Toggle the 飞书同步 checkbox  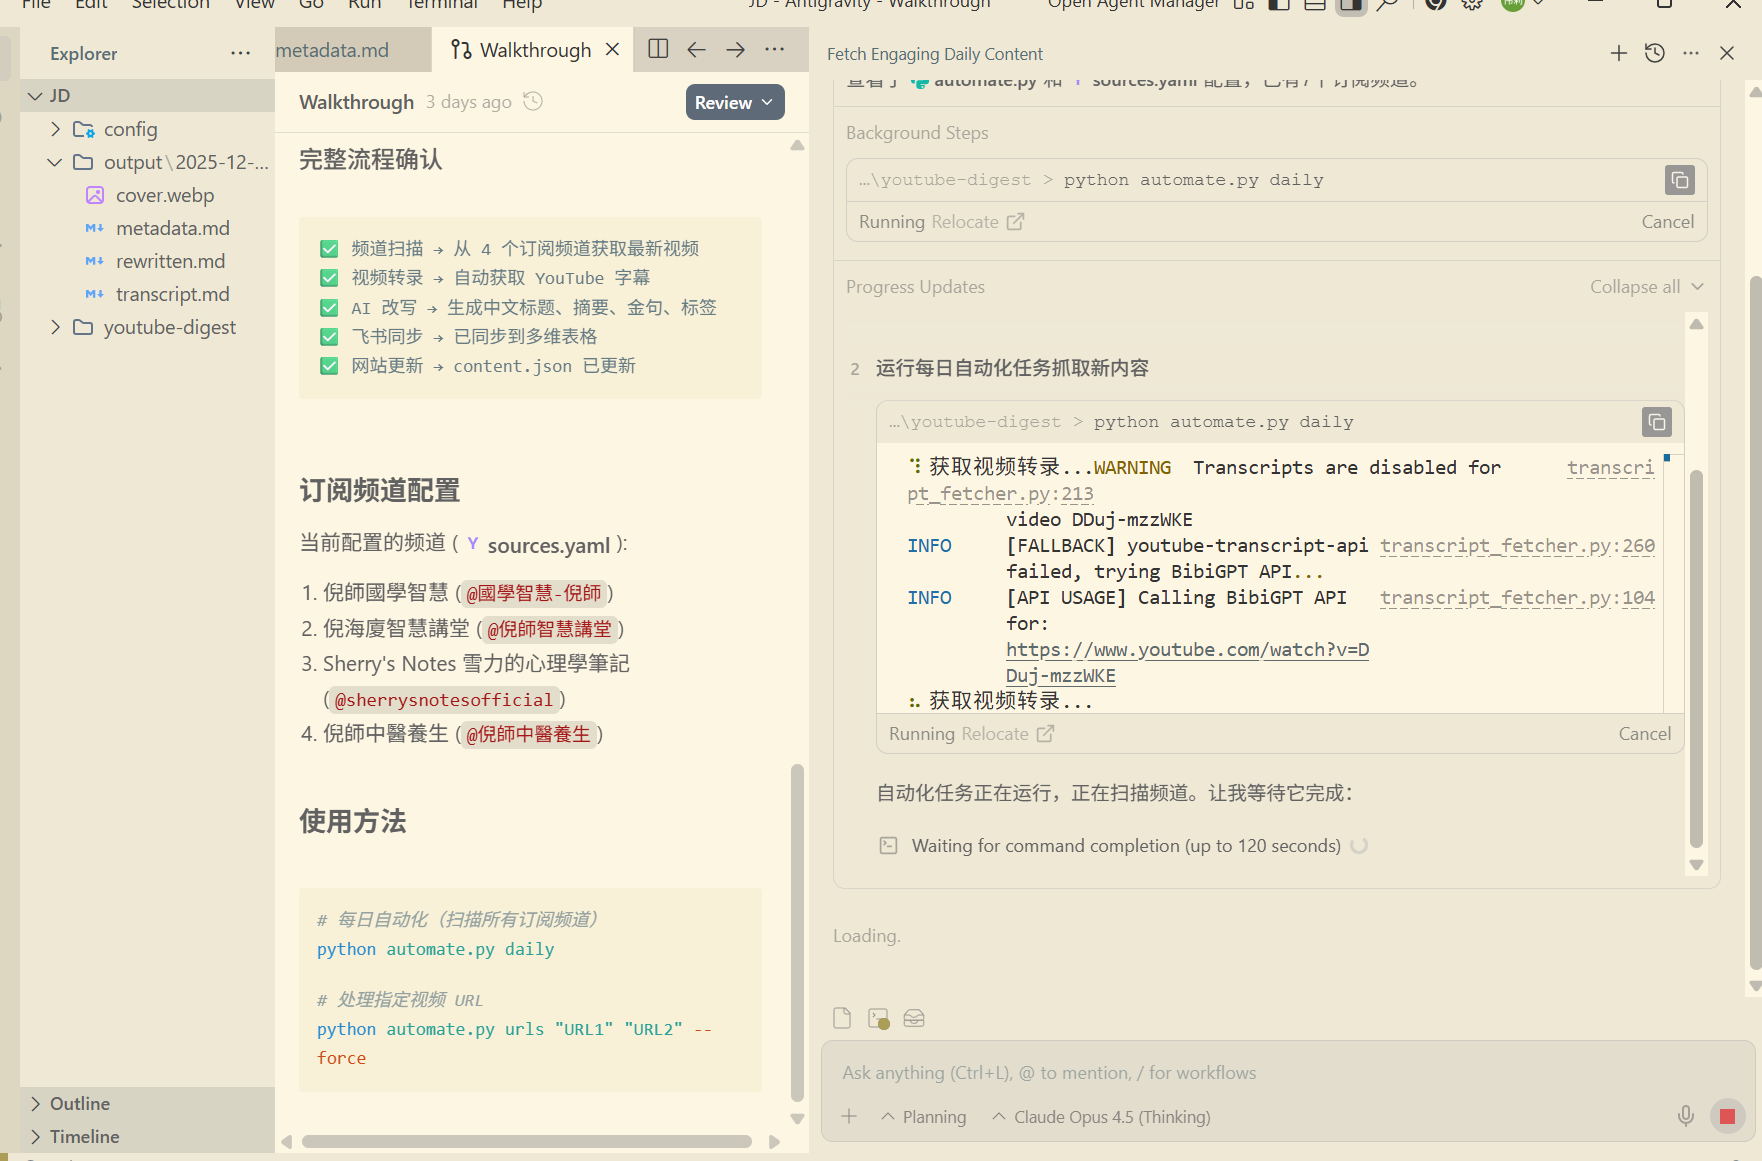(x=329, y=337)
